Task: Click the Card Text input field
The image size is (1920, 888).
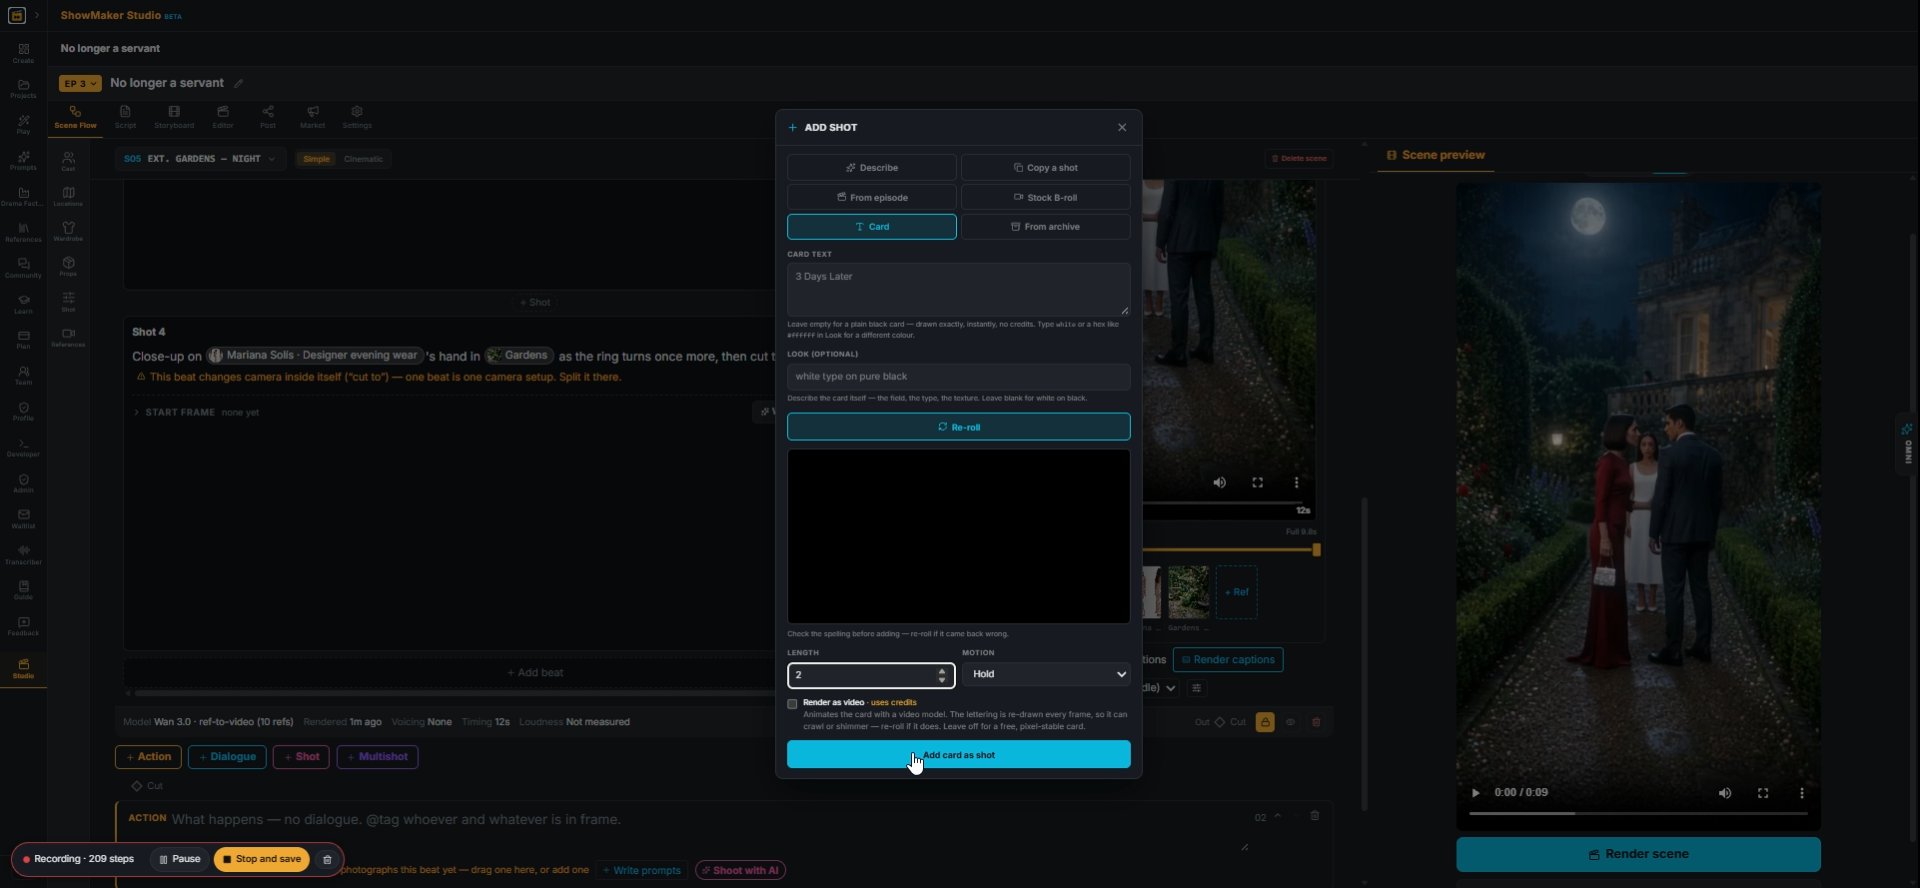Action: pos(958,290)
